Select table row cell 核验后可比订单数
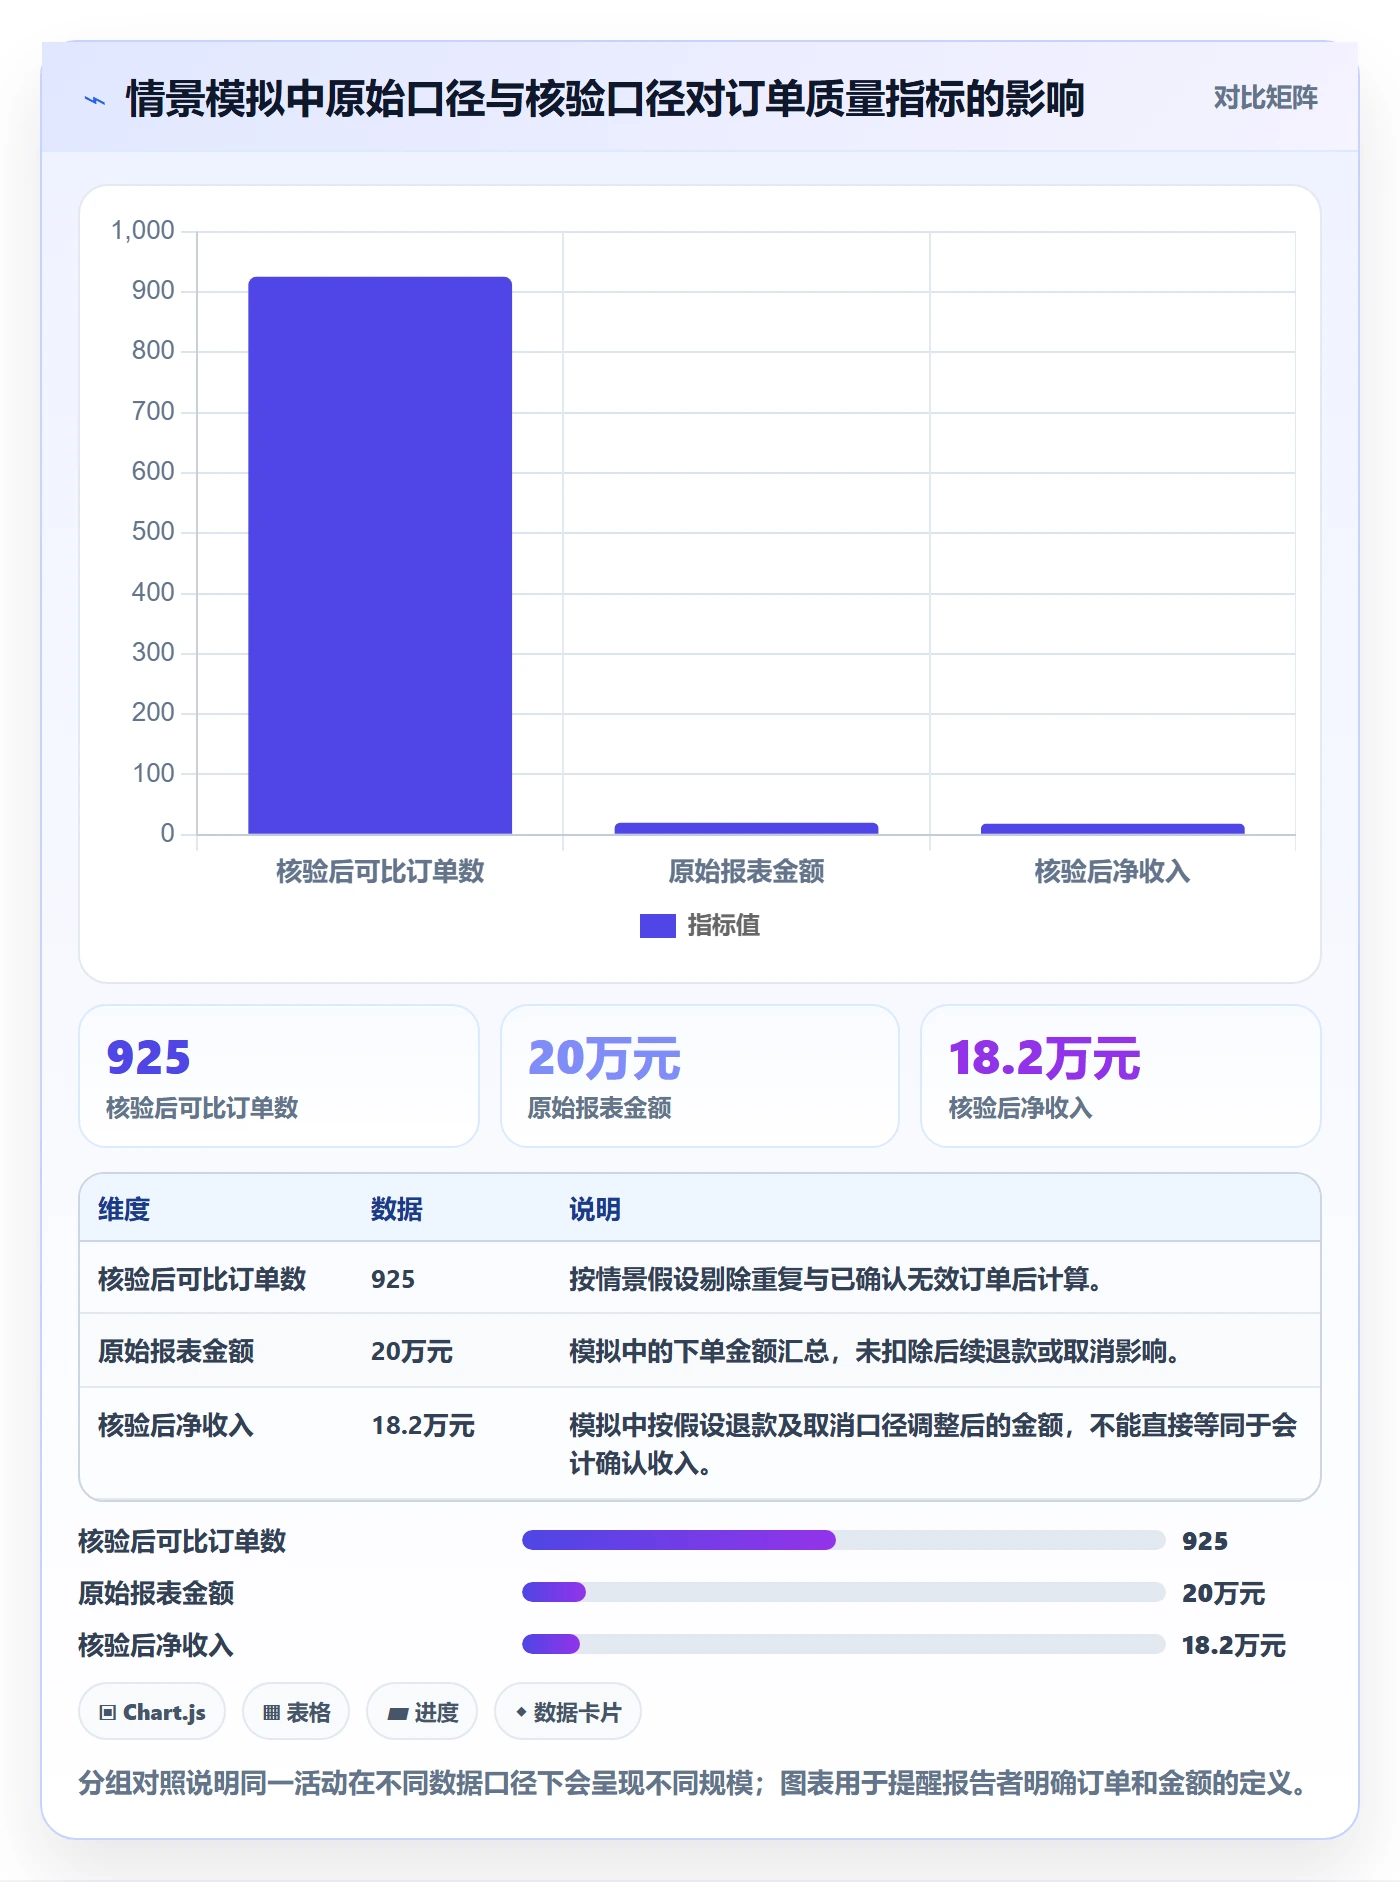Viewport: 1400px width, 1882px height. point(202,1279)
